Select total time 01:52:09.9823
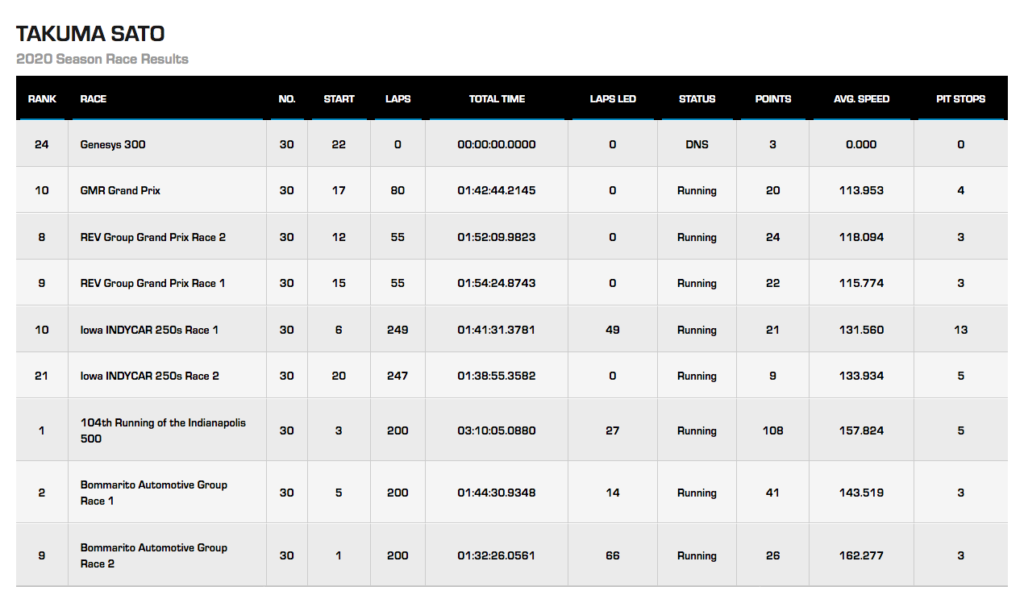 click(496, 237)
